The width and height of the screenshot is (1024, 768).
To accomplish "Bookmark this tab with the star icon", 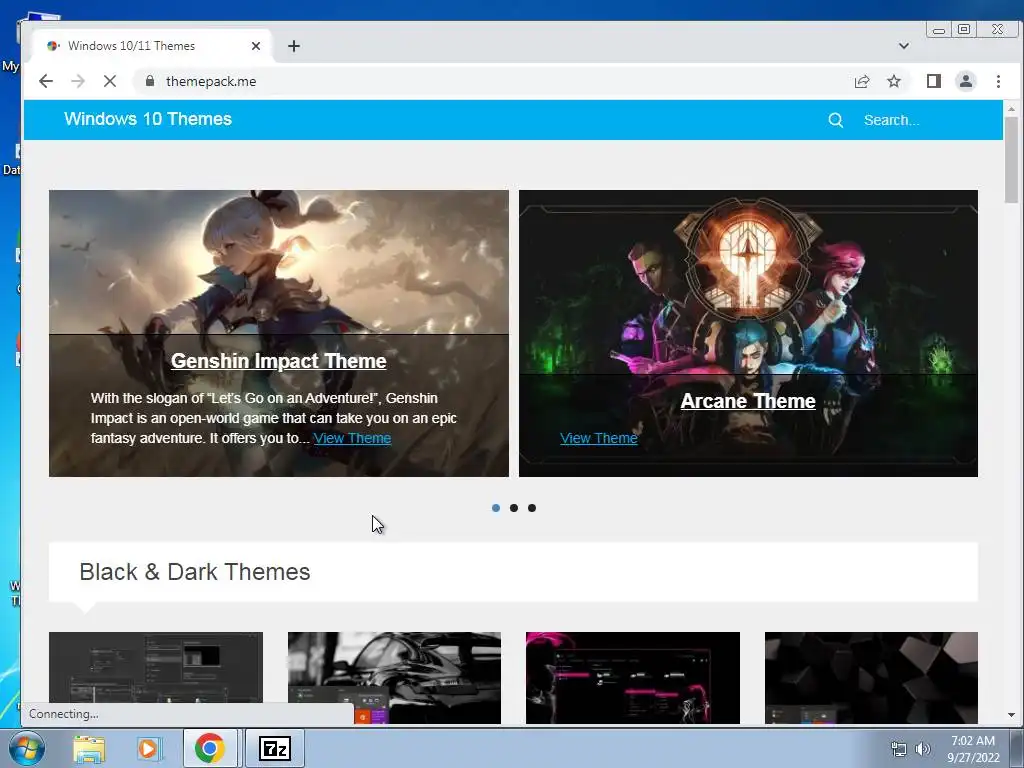I will (x=894, y=82).
